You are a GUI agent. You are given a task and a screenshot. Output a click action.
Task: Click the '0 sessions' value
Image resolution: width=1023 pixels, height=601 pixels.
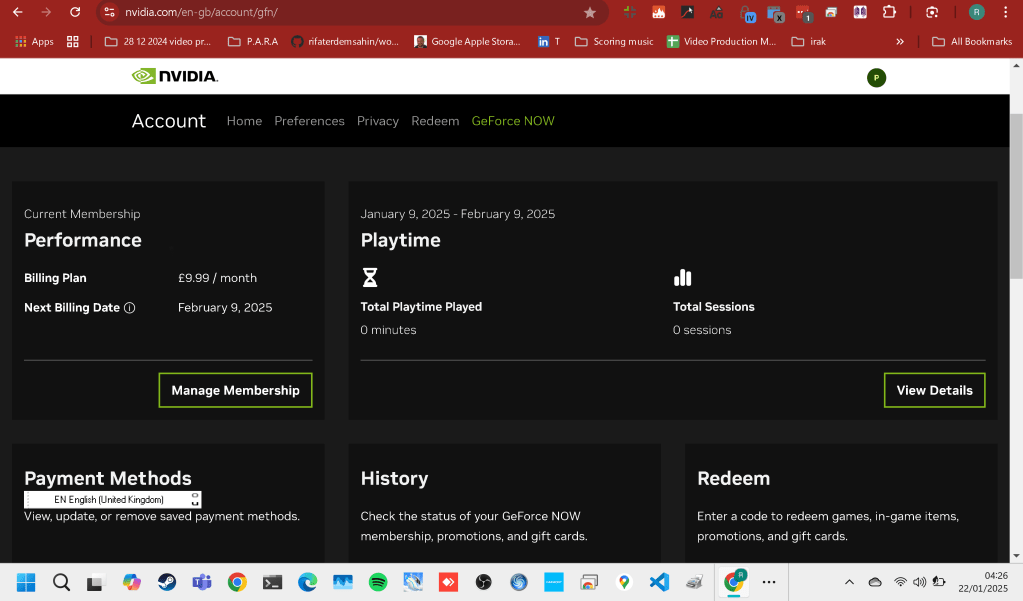702,330
